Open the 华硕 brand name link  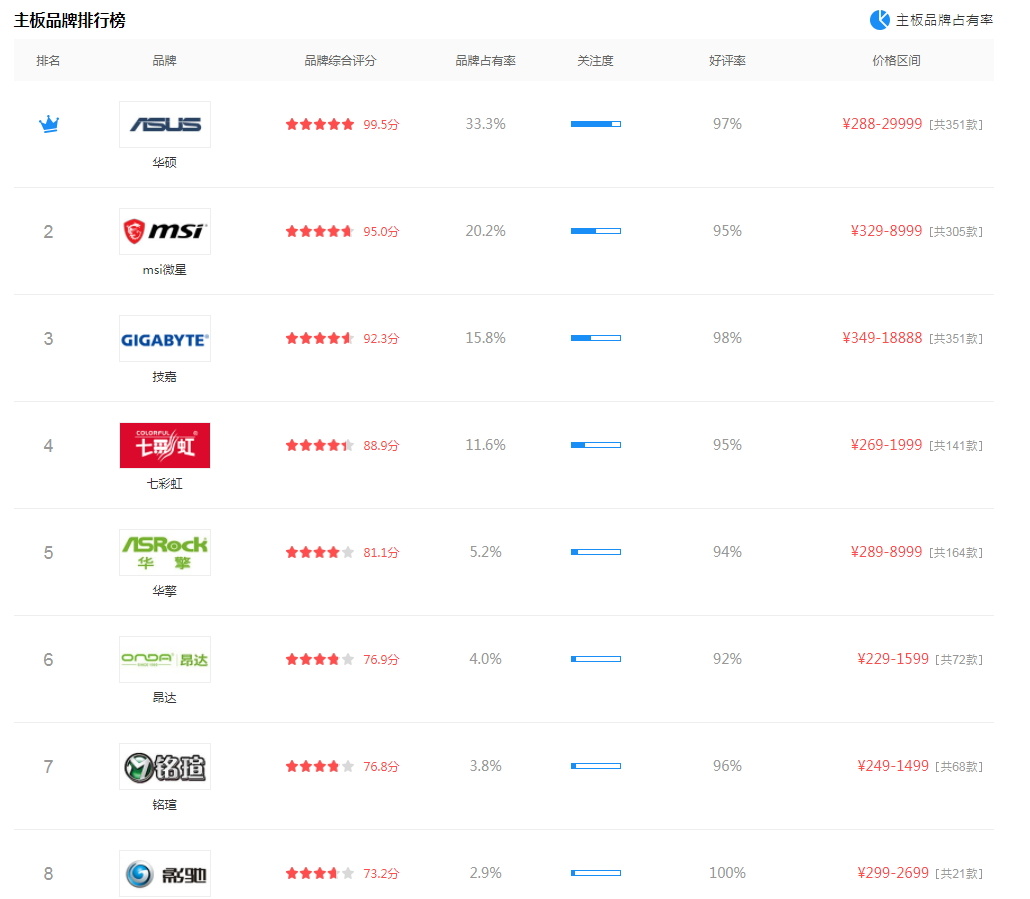(164, 162)
